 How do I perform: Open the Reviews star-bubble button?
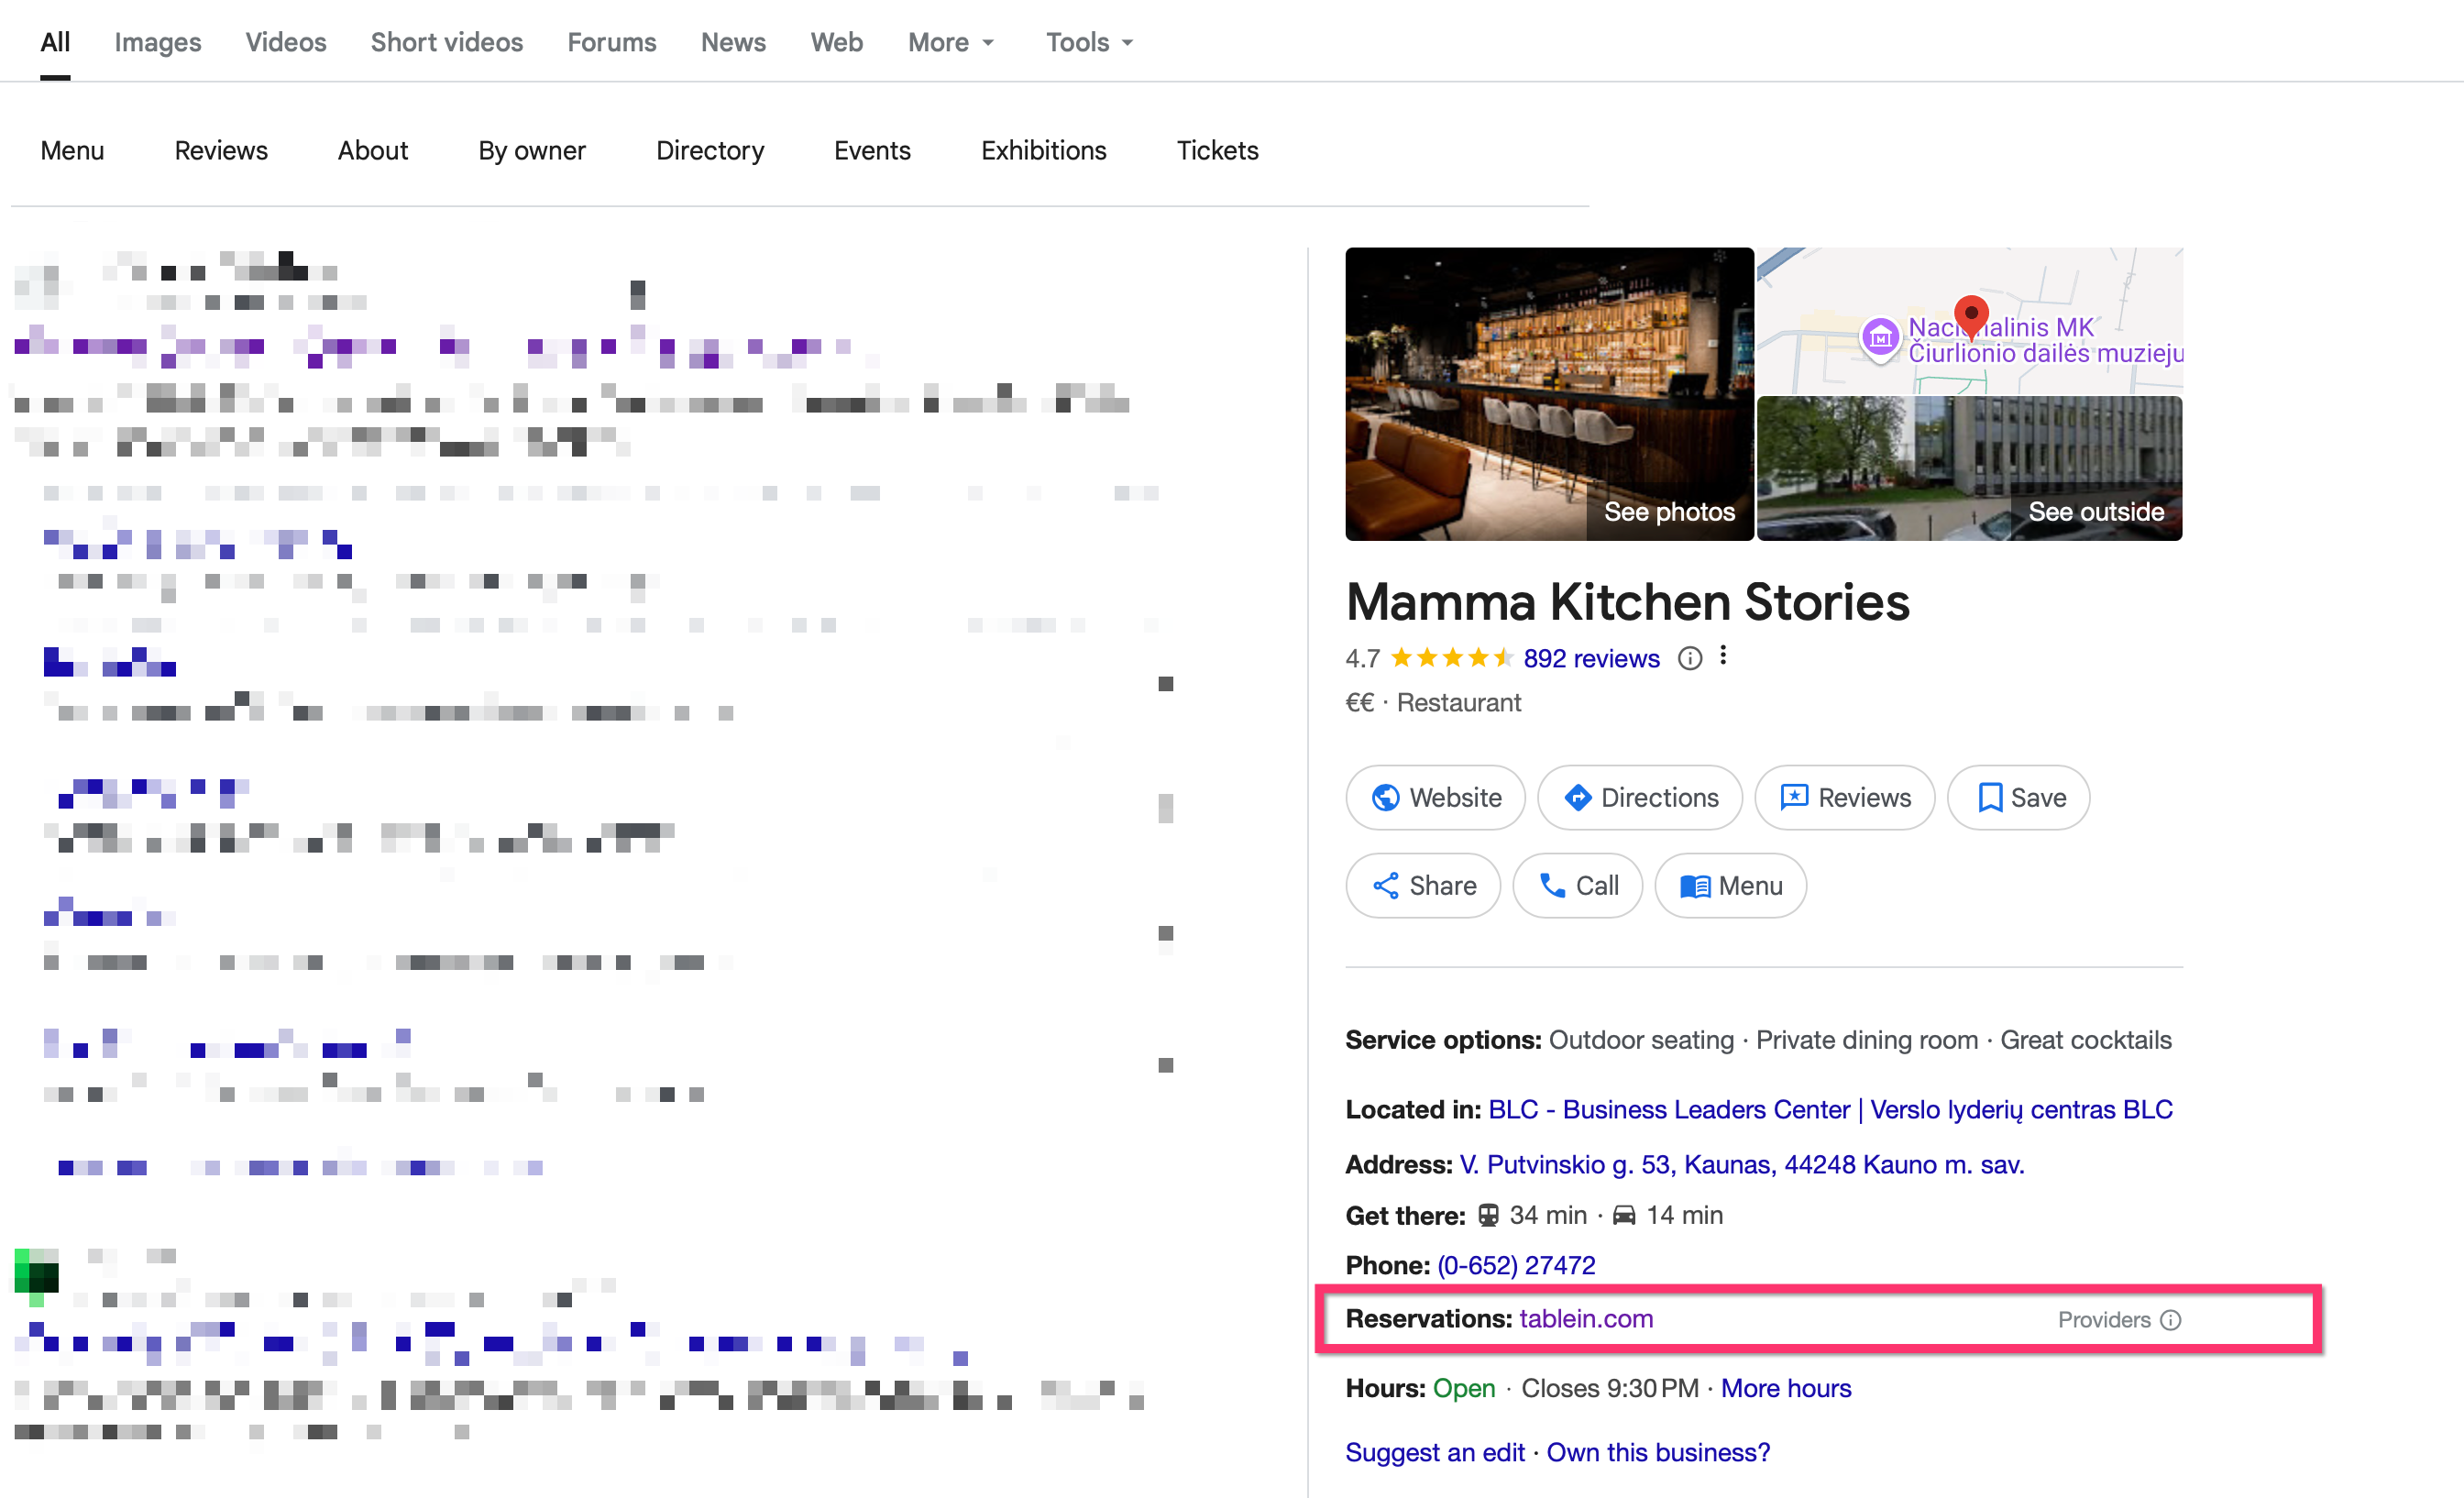pos(1845,797)
